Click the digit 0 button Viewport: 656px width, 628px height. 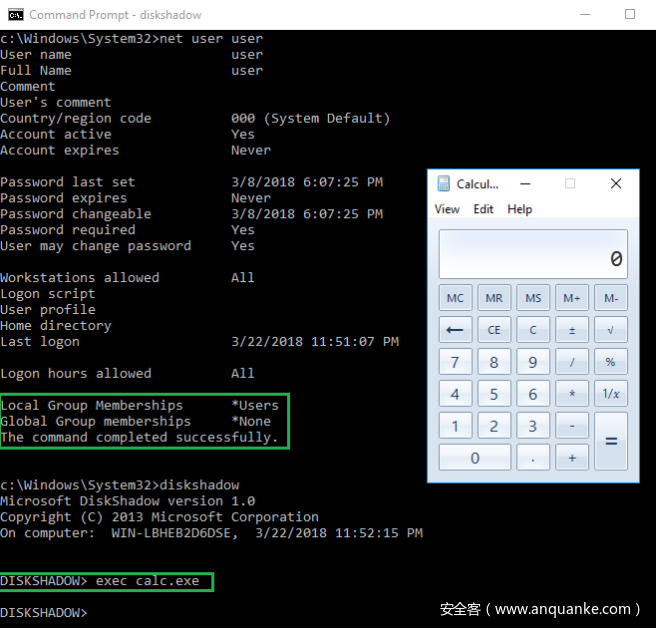pos(475,458)
